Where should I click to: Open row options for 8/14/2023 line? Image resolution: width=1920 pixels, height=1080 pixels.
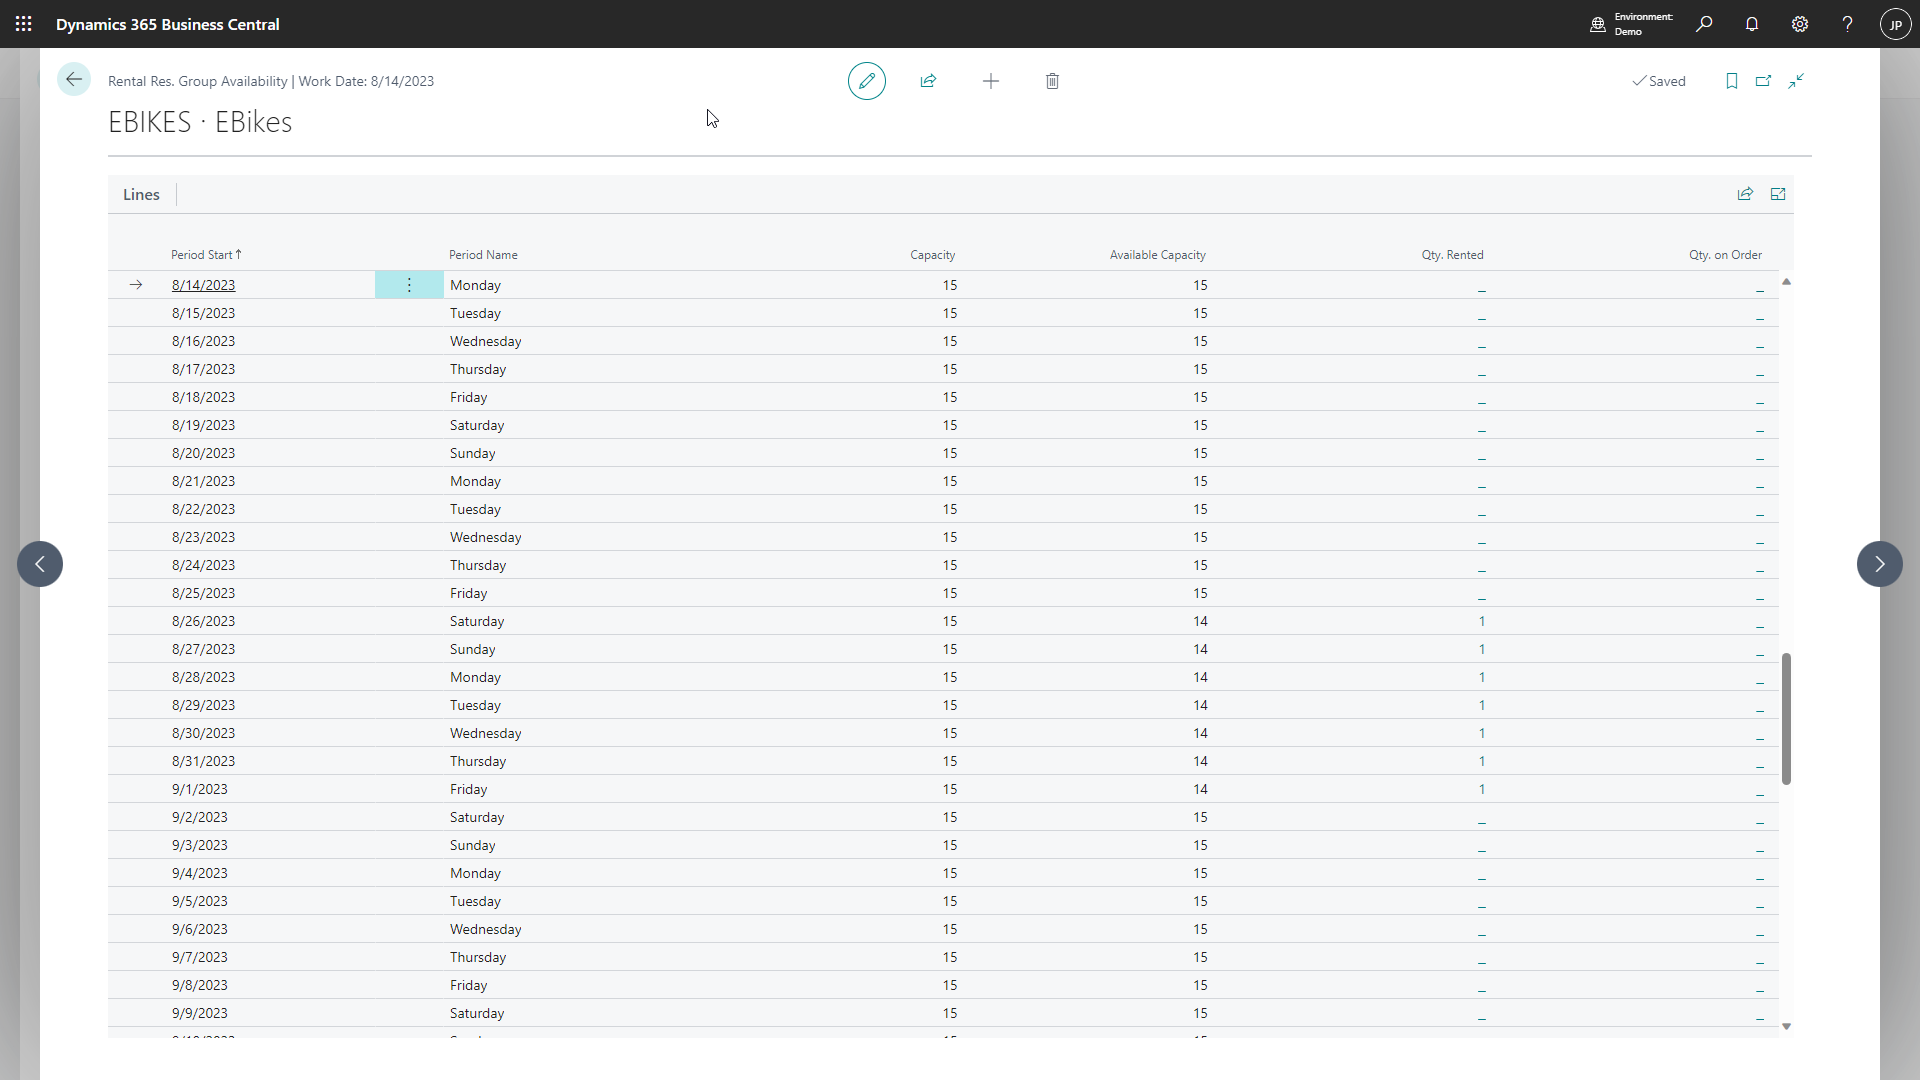409,285
